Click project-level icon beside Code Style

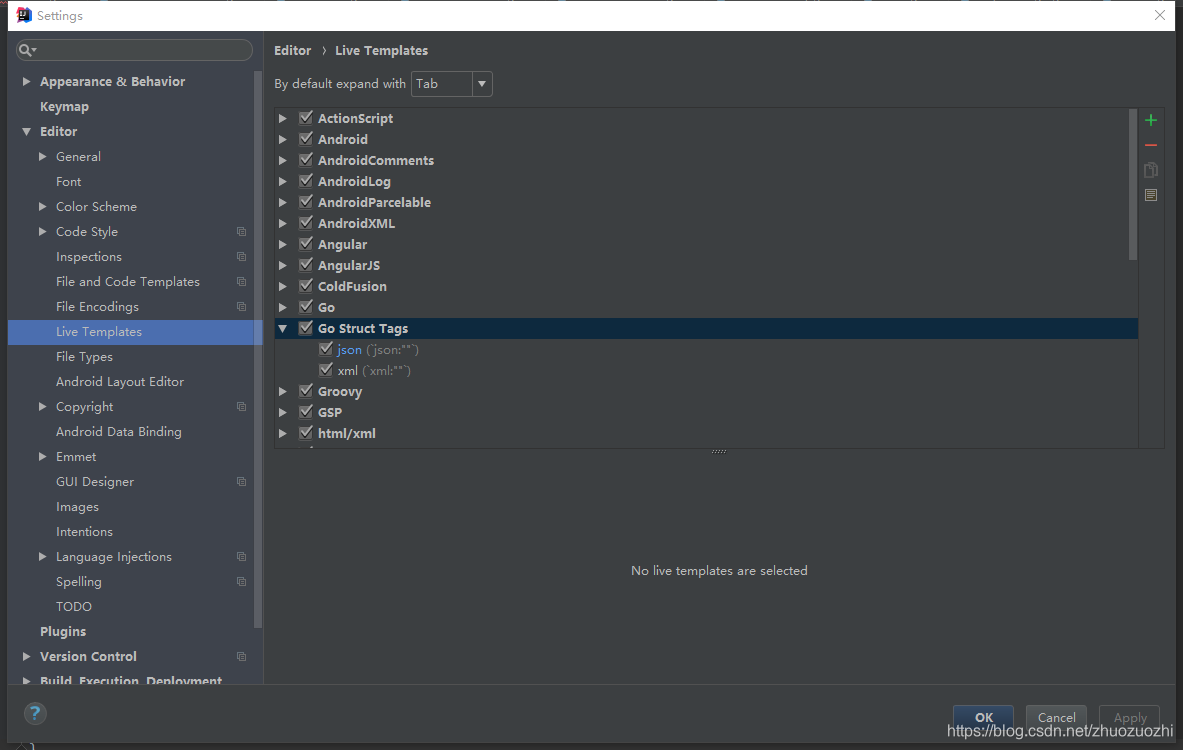(241, 232)
